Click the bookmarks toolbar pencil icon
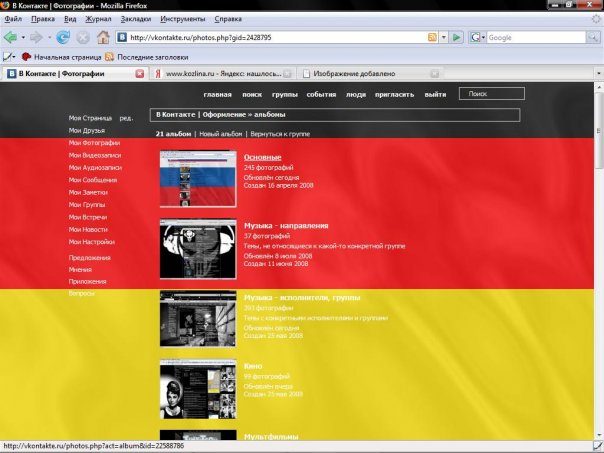The image size is (604, 453). 8,57
